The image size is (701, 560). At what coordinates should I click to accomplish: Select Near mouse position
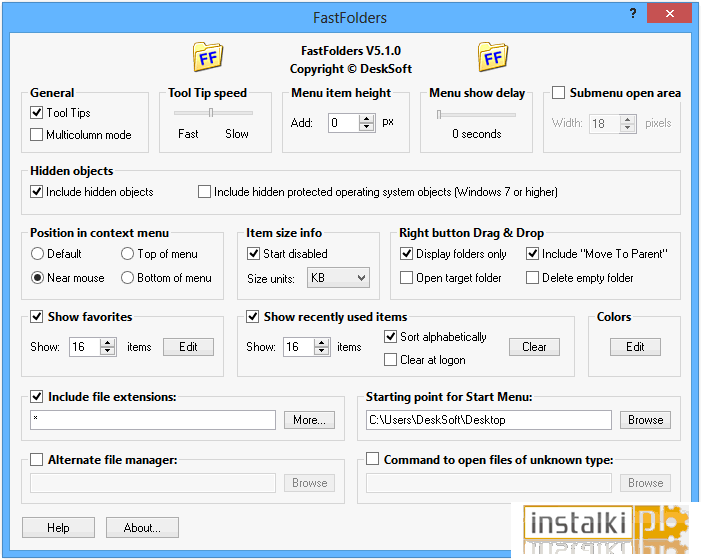(38, 278)
